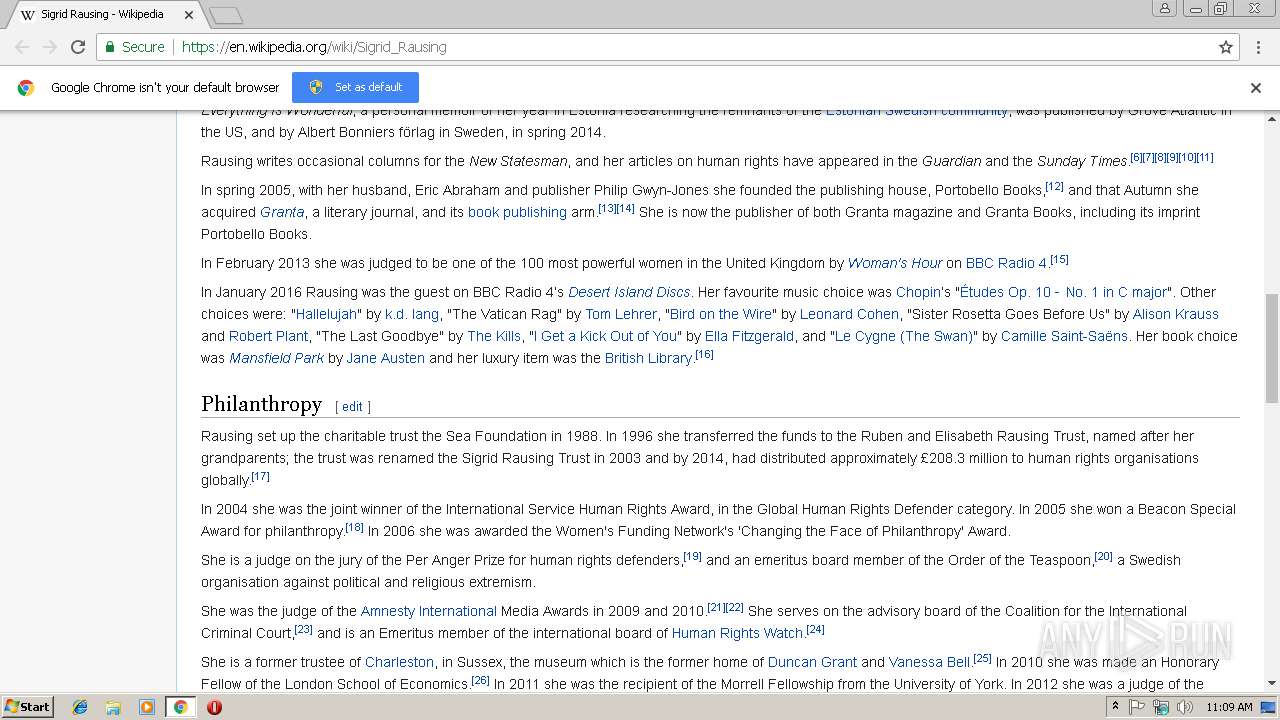The width and height of the screenshot is (1280, 720).
Task: Open the Desert Island Discs link
Action: [629, 292]
